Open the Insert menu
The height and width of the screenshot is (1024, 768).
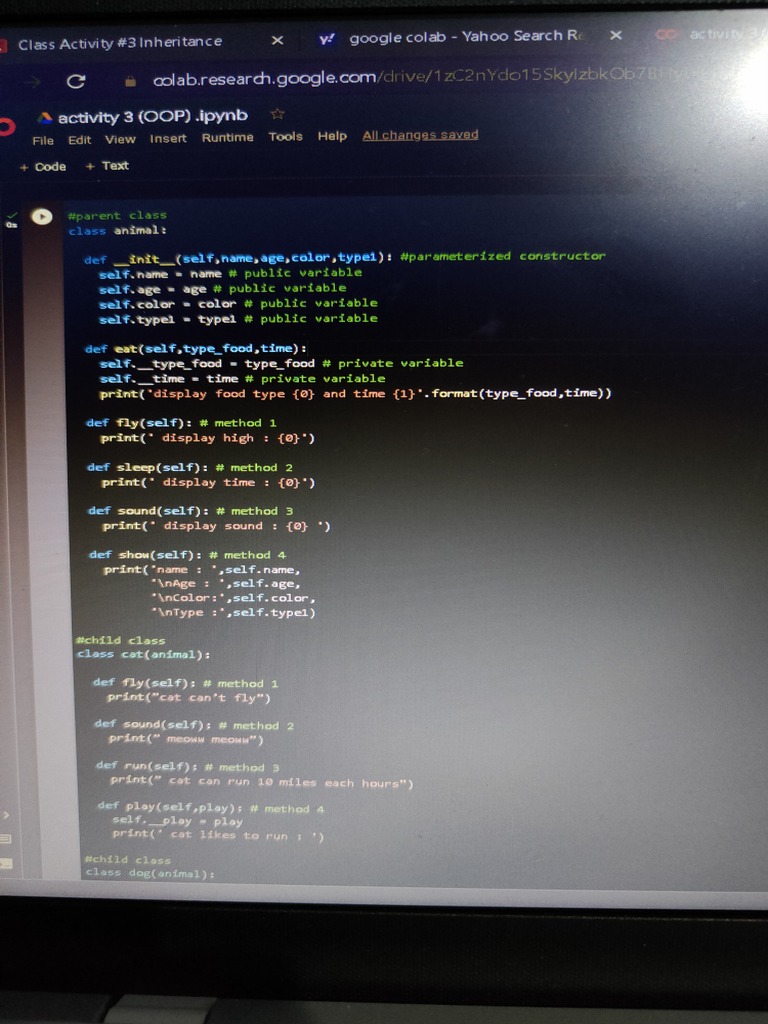168,138
